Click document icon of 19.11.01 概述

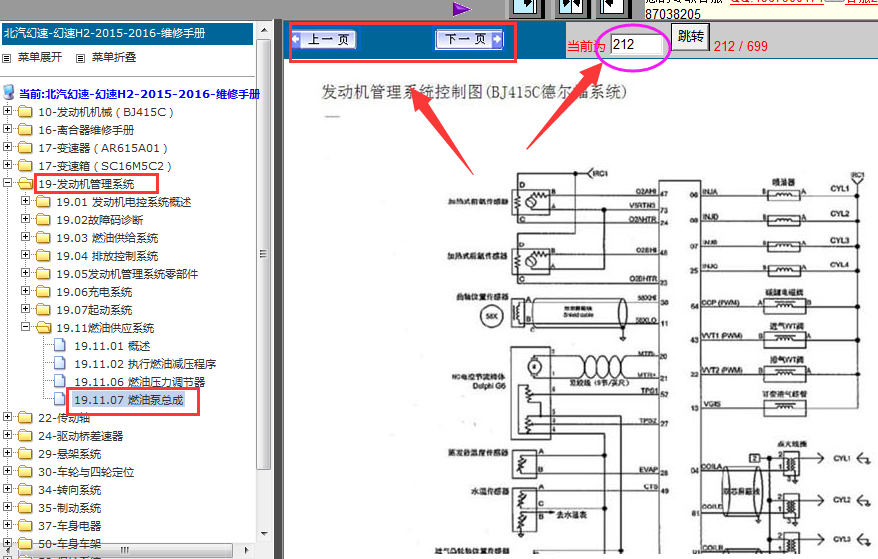[60, 346]
